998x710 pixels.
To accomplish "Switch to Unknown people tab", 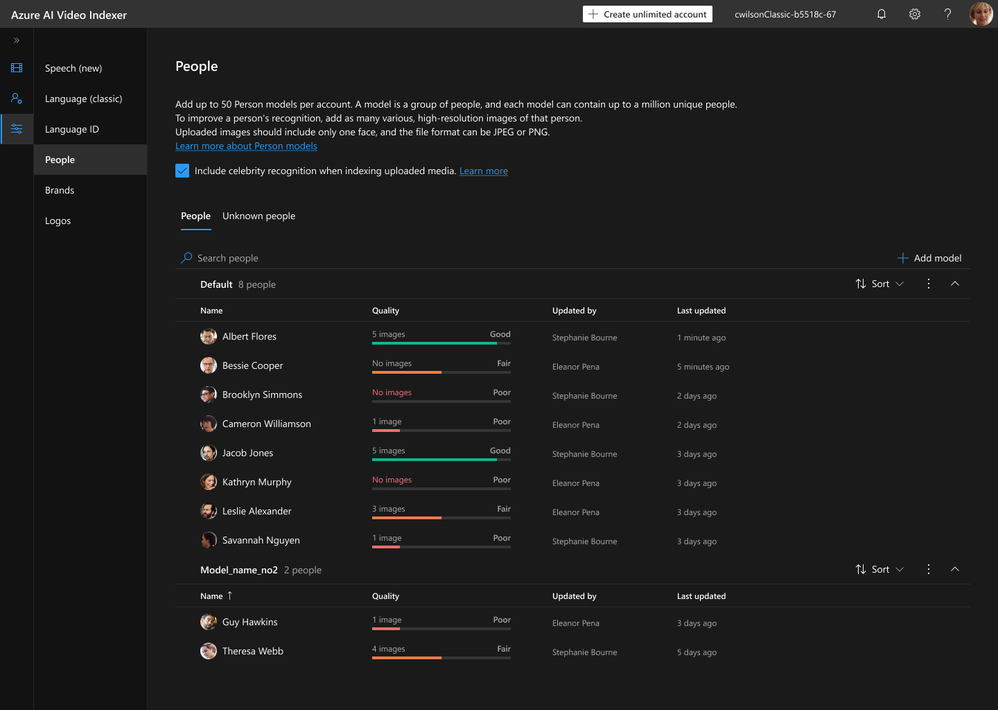I will [258, 216].
